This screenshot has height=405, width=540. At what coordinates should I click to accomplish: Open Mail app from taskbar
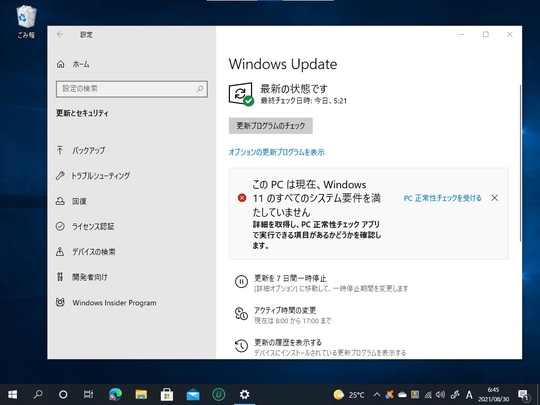pos(193,394)
